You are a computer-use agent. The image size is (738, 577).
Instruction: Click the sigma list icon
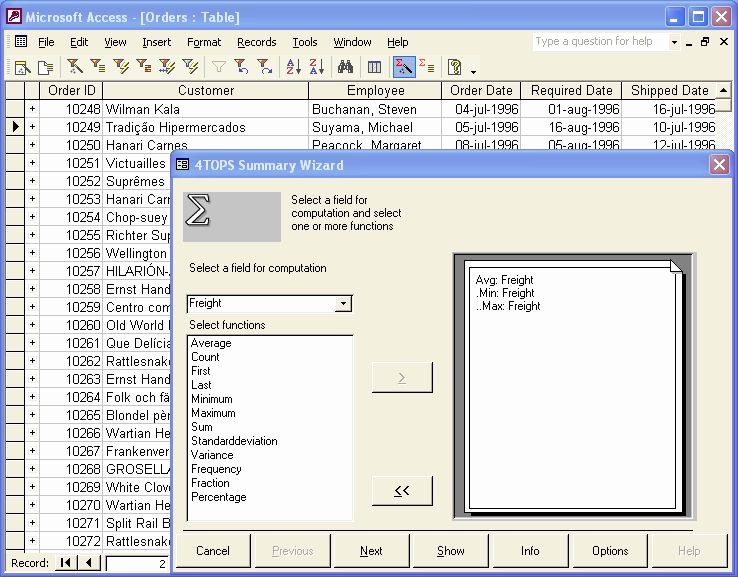pos(426,66)
